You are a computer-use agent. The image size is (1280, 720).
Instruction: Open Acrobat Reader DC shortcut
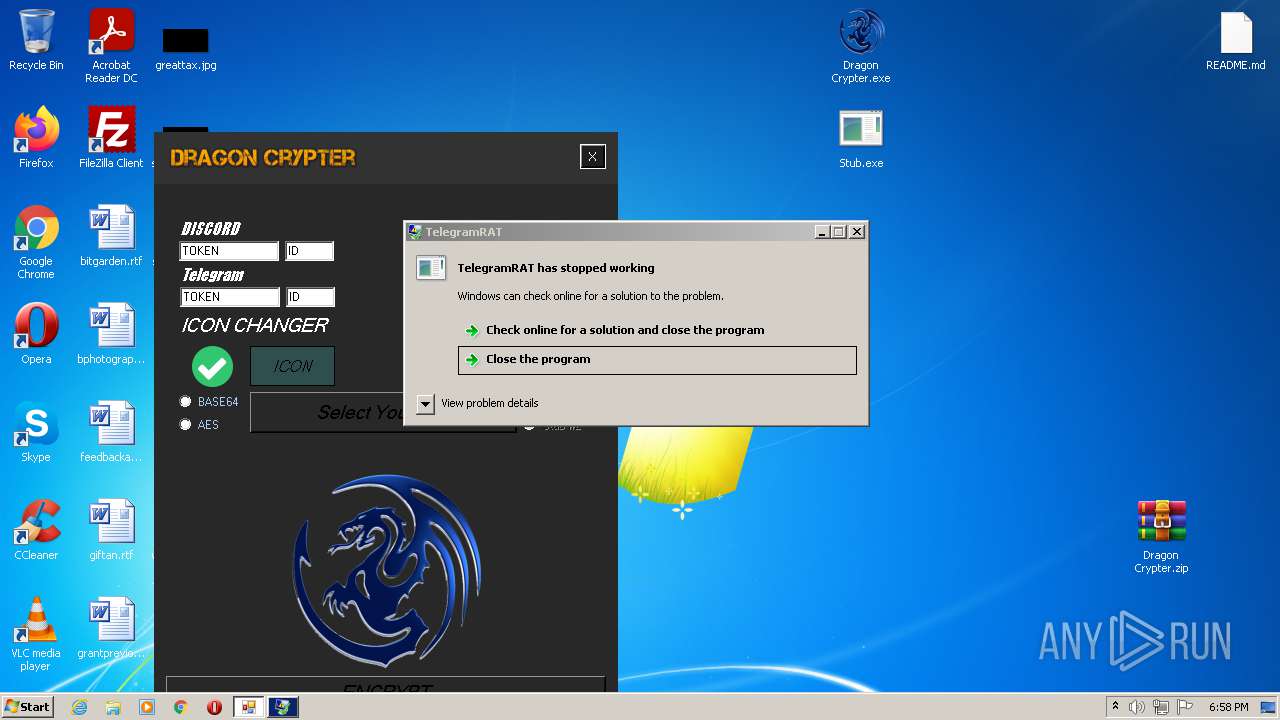(x=111, y=45)
